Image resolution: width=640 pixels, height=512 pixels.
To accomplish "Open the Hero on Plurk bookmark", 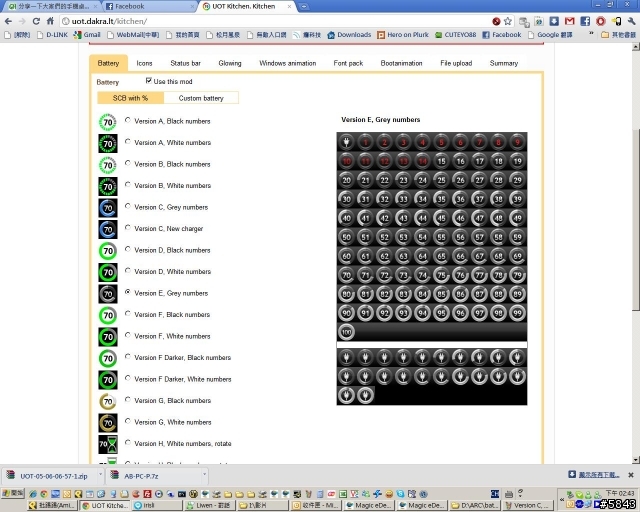I will [403, 35].
